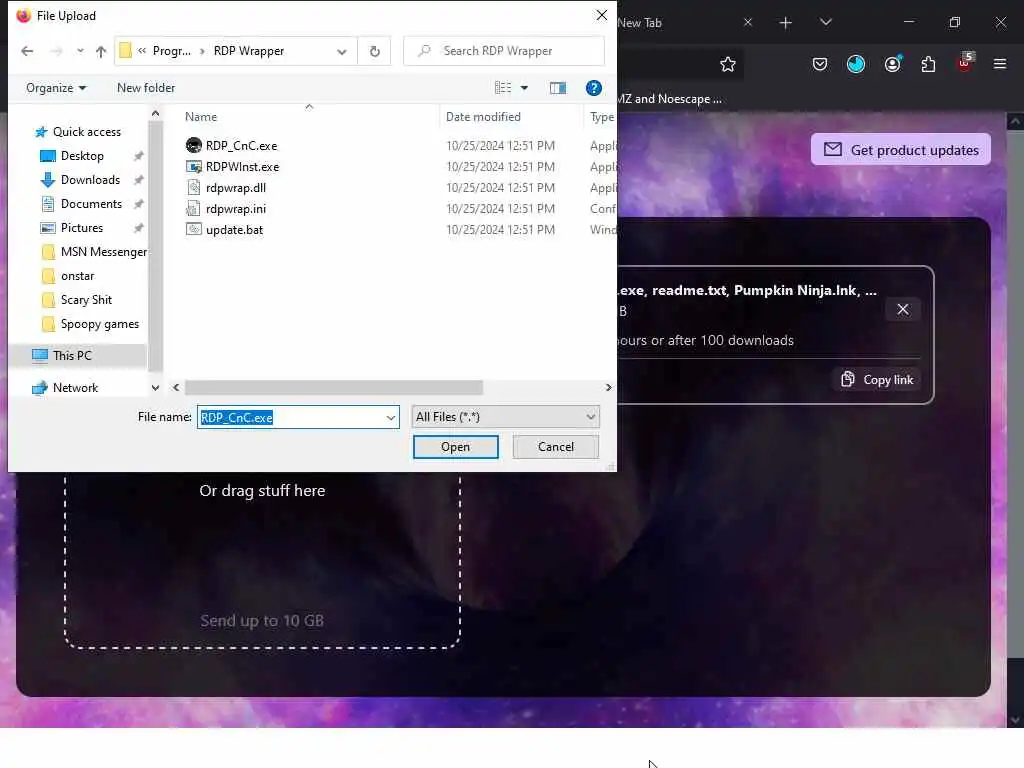Expand the address bar path dropdown
The width and height of the screenshot is (1024, 768).
342,52
